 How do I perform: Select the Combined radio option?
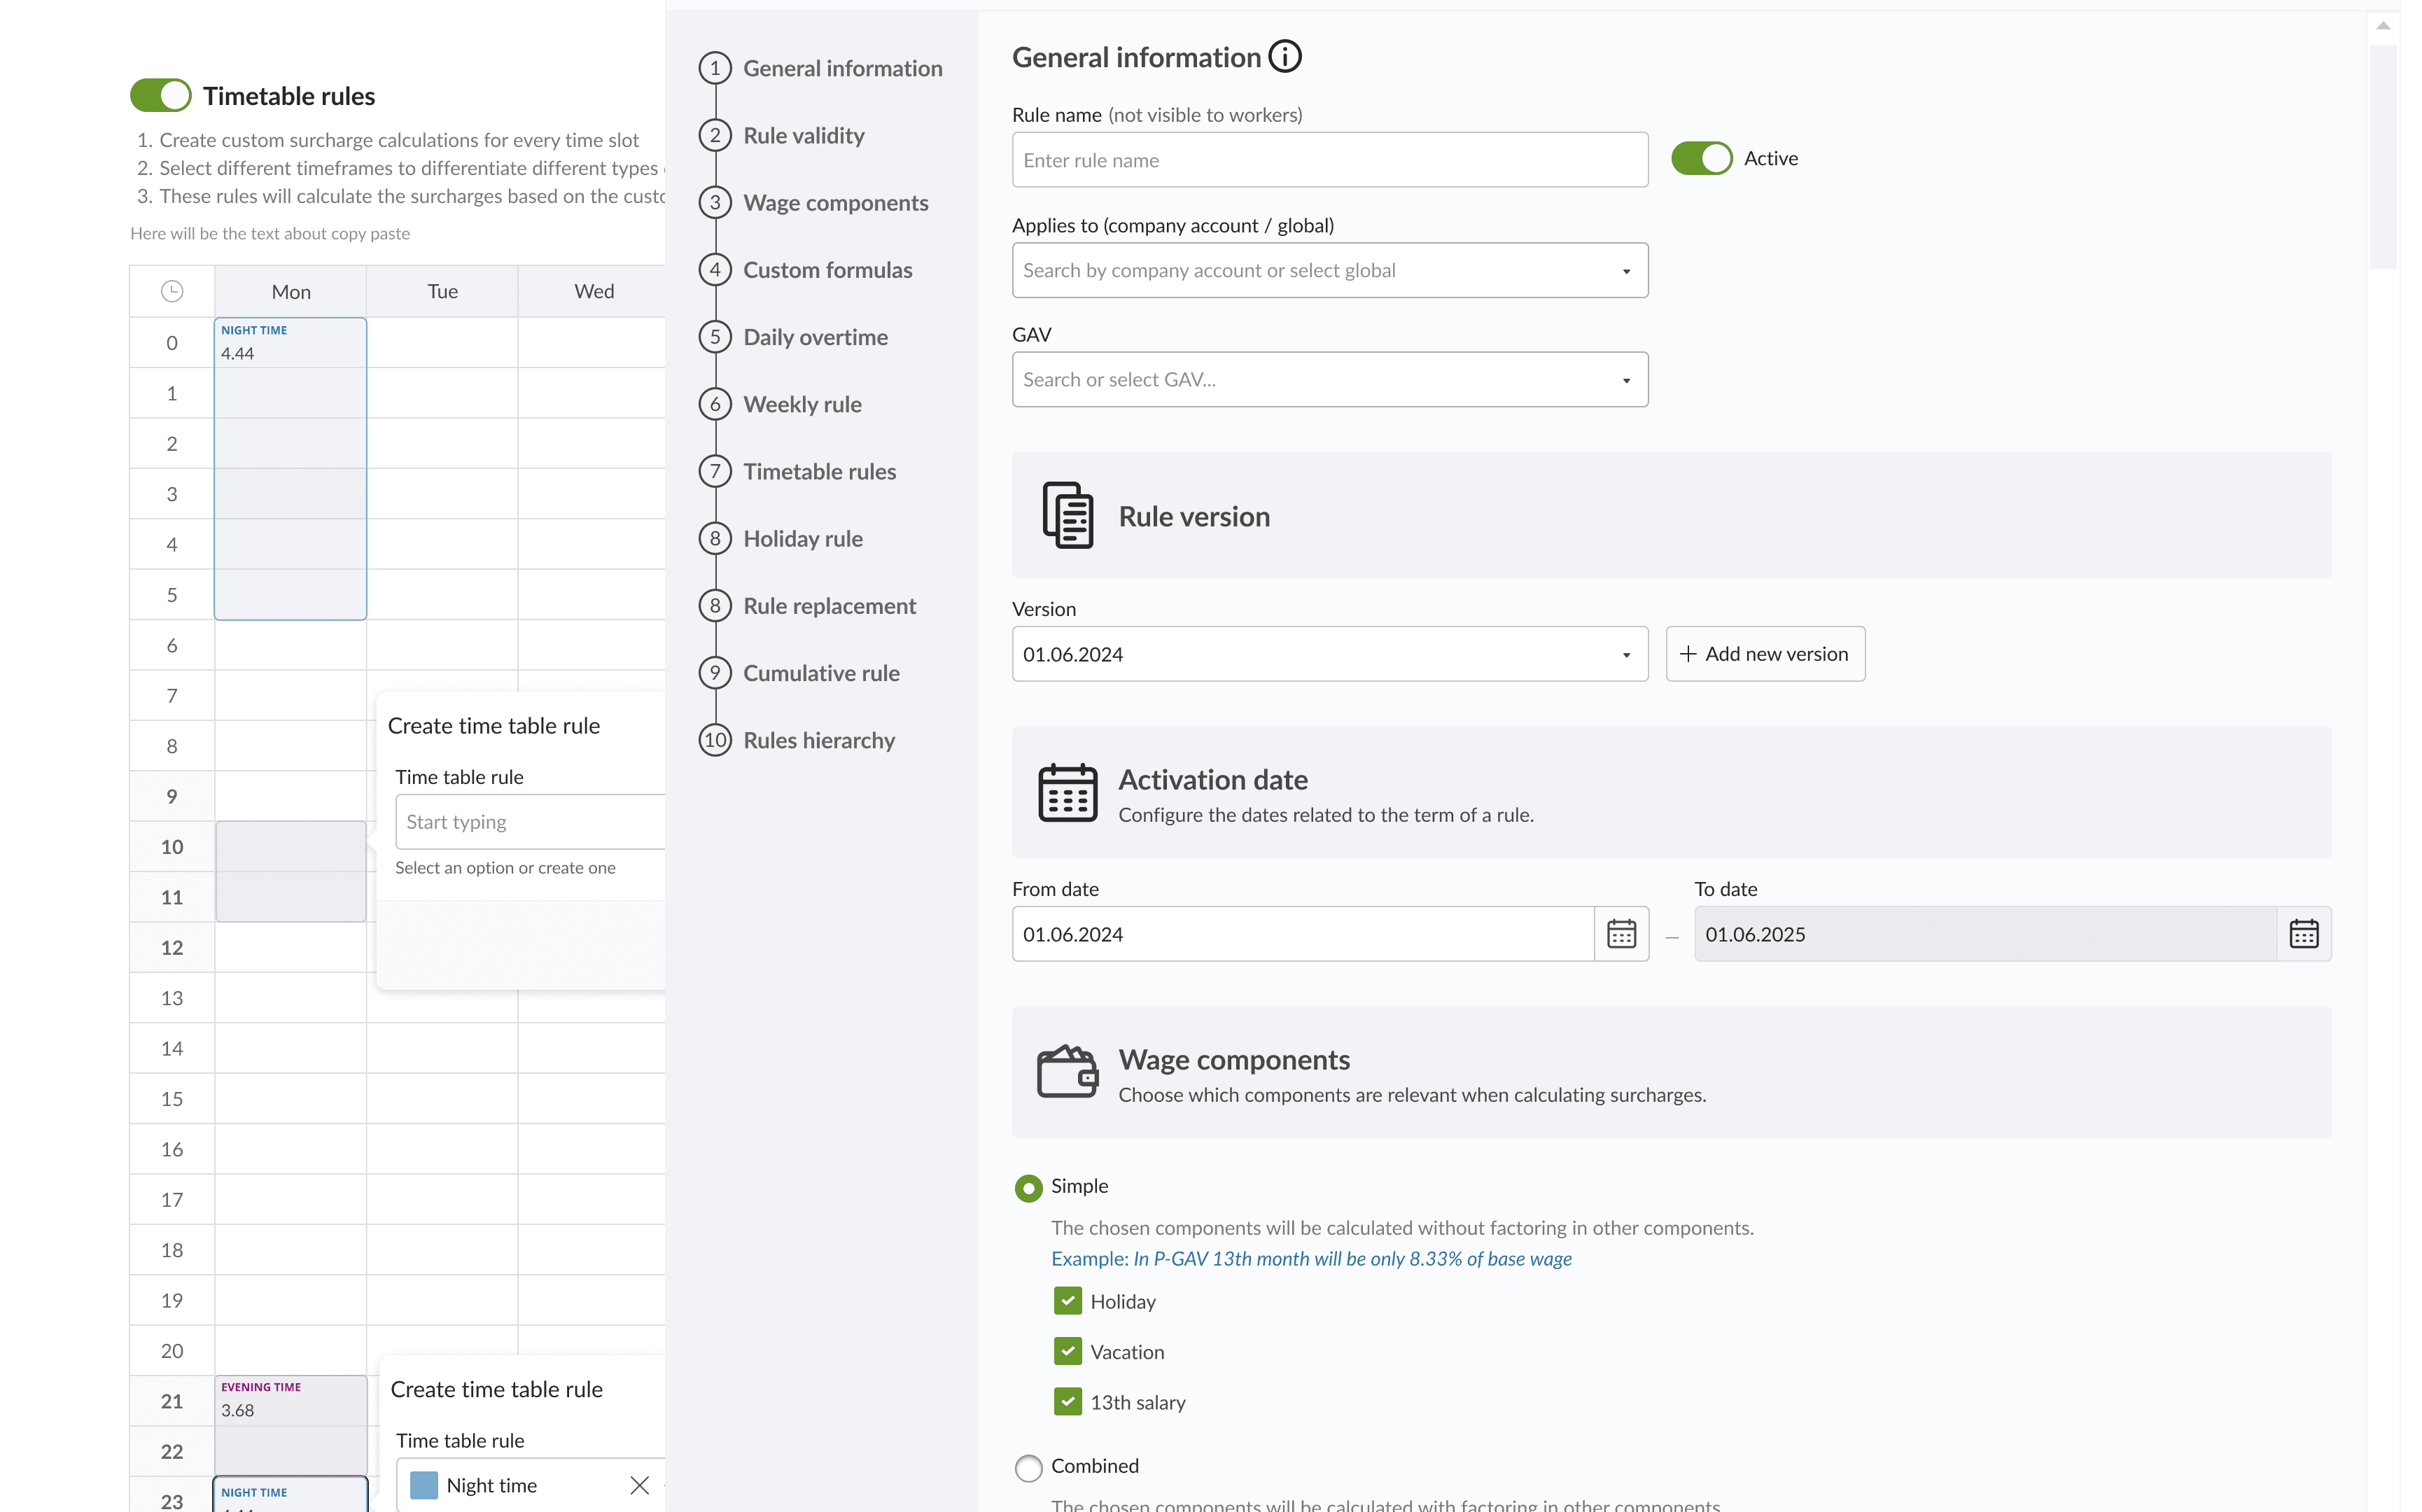[x=1028, y=1467]
